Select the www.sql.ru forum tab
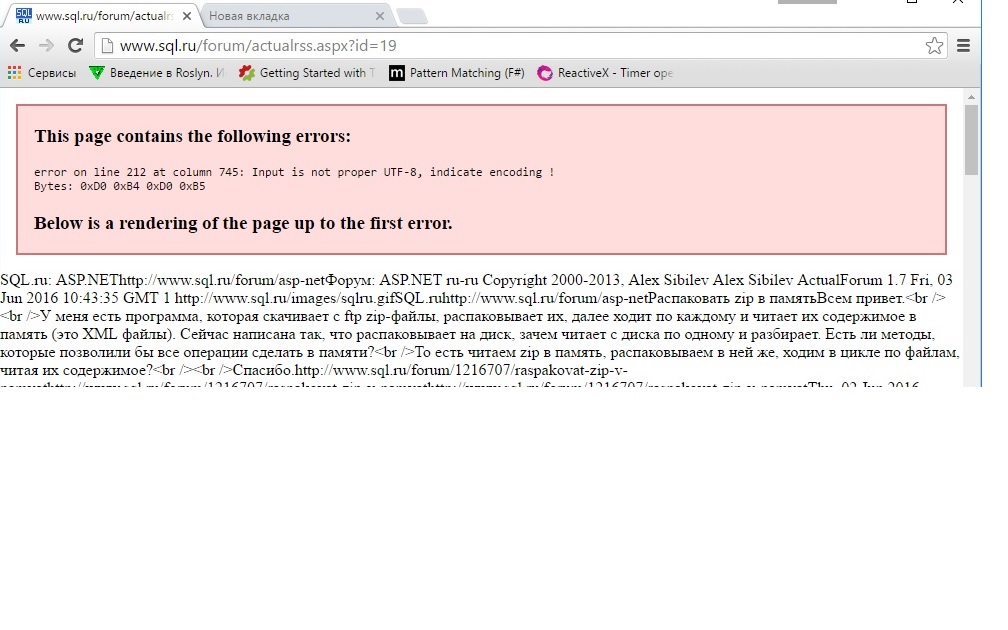 click(x=100, y=16)
